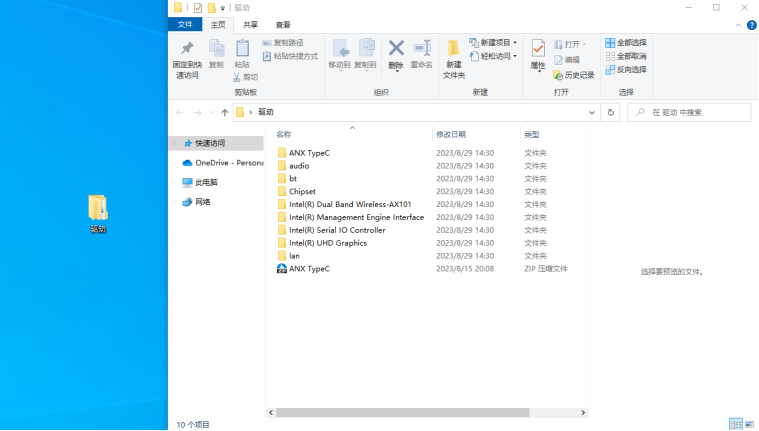Click 全部取消 deselect all

(x=625, y=56)
